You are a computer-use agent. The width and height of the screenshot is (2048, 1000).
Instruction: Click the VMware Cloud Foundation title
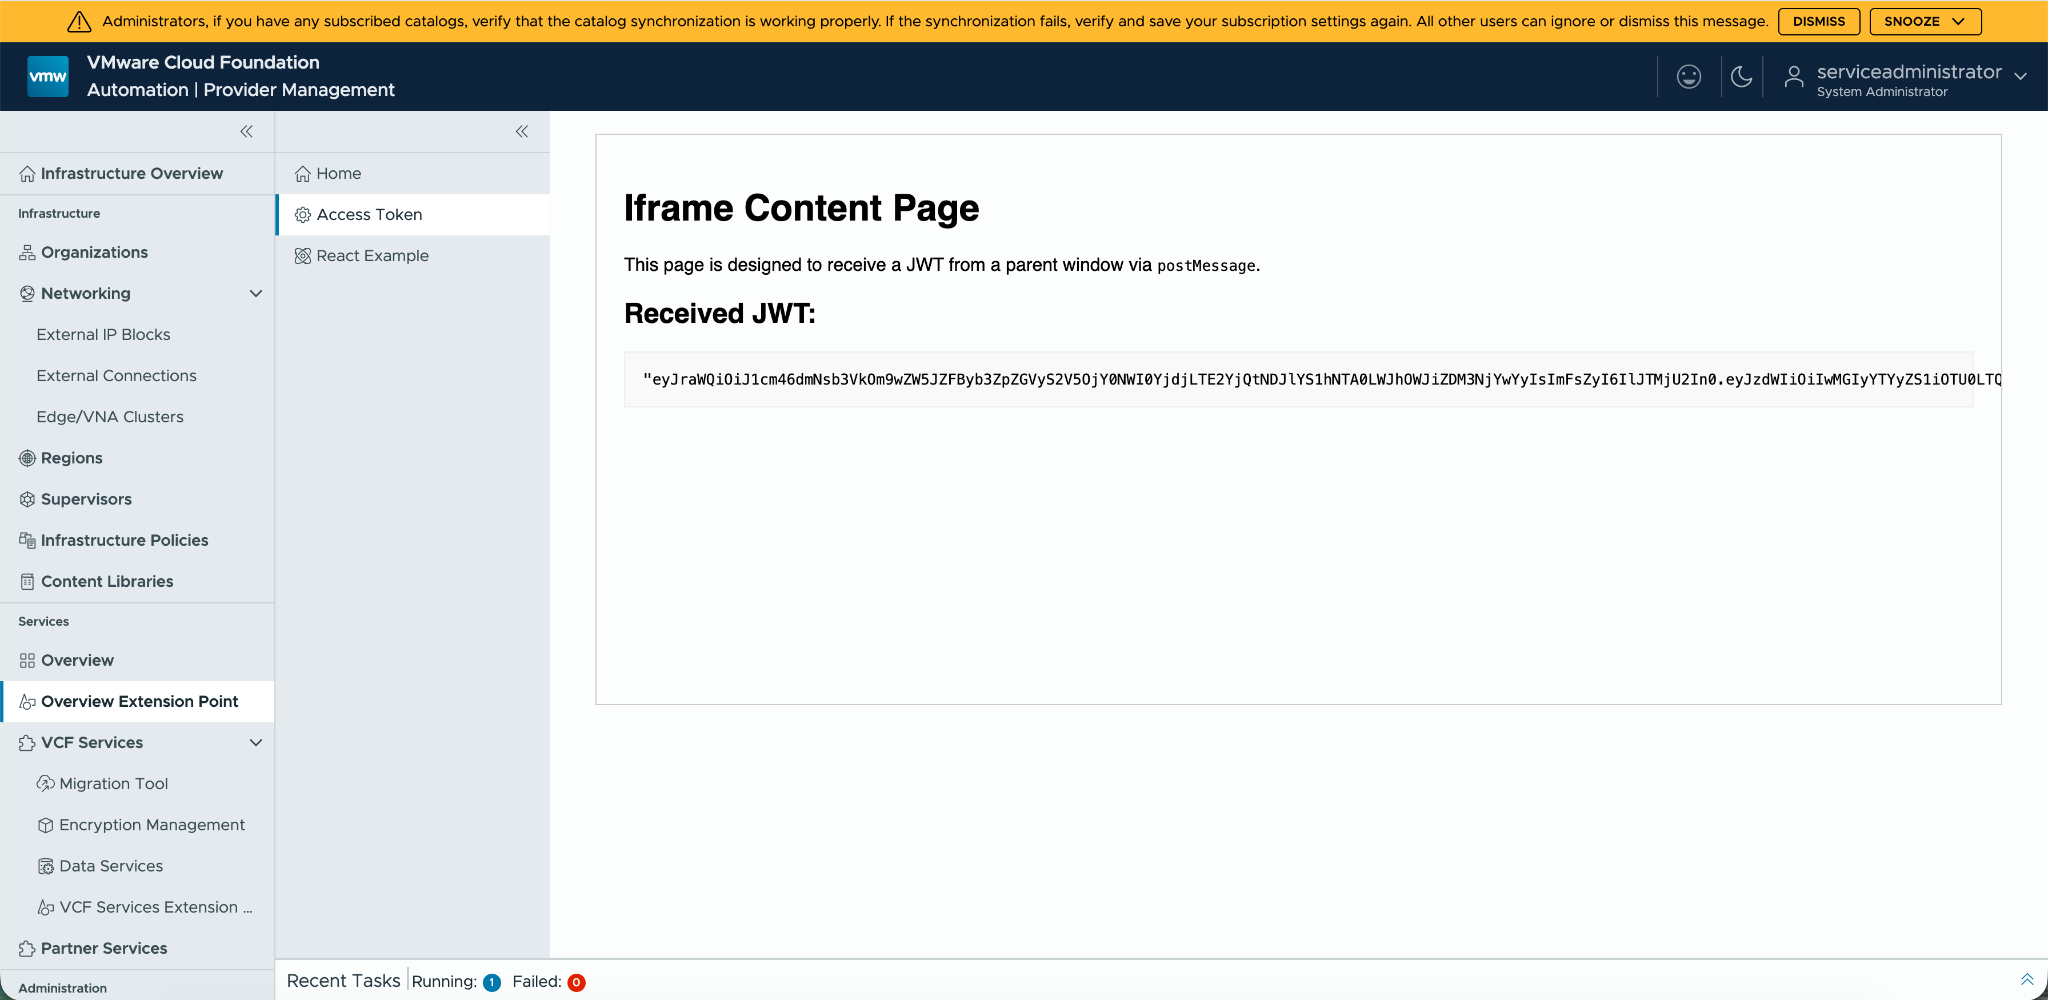coord(203,62)
